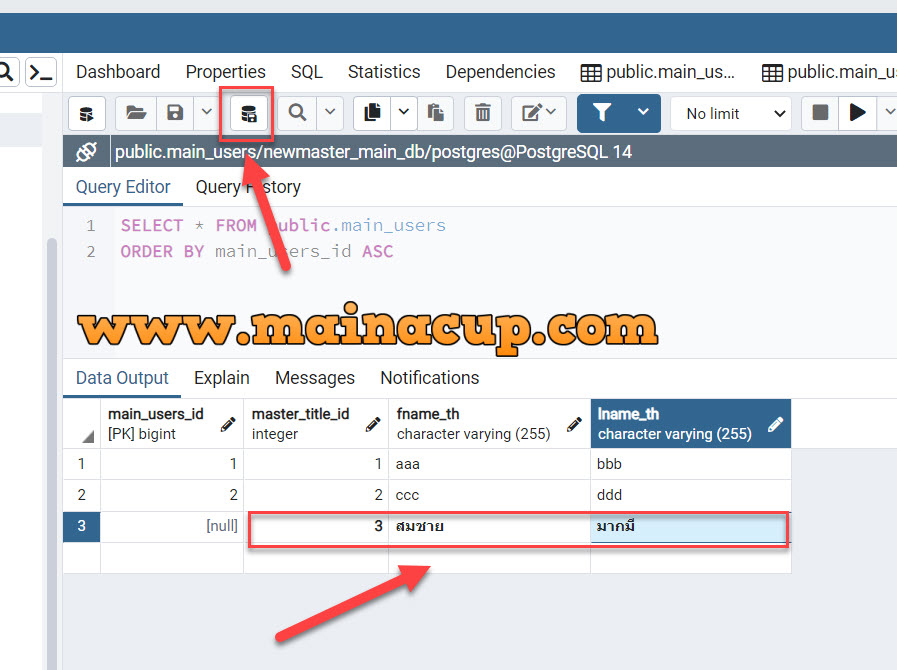Click the Delete row trash icon
897x670 pixels.
point(482,113)
